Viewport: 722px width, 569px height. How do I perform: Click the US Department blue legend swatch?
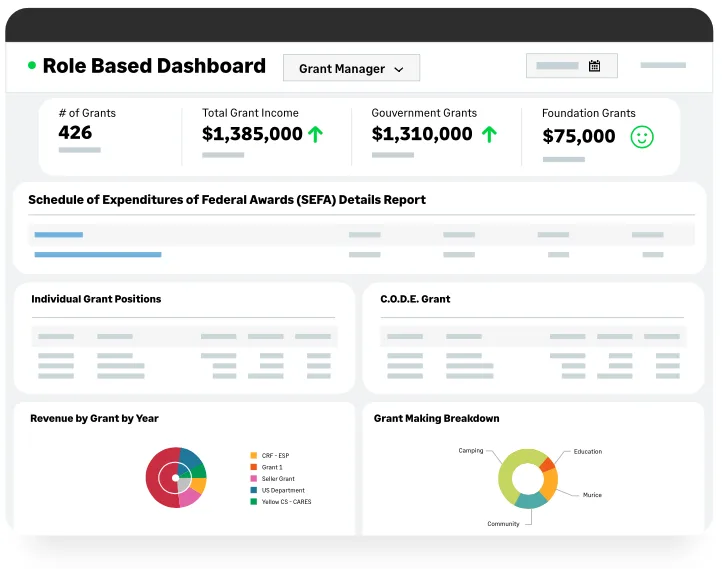click(x=253, y=490)
